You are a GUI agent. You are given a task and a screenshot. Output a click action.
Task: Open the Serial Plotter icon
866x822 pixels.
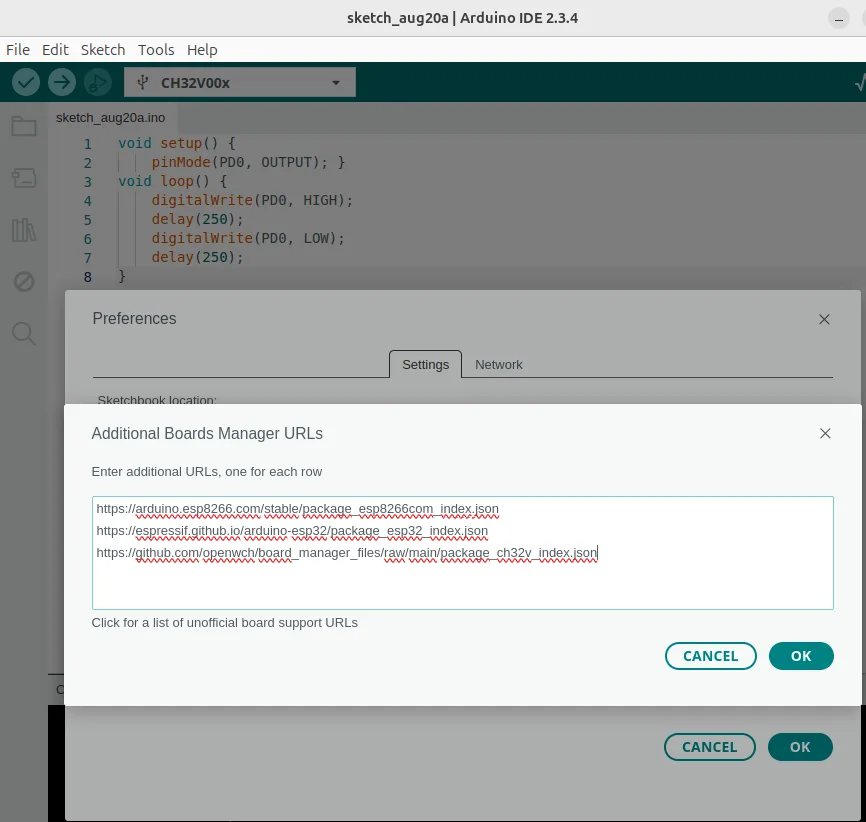[860, 83]
